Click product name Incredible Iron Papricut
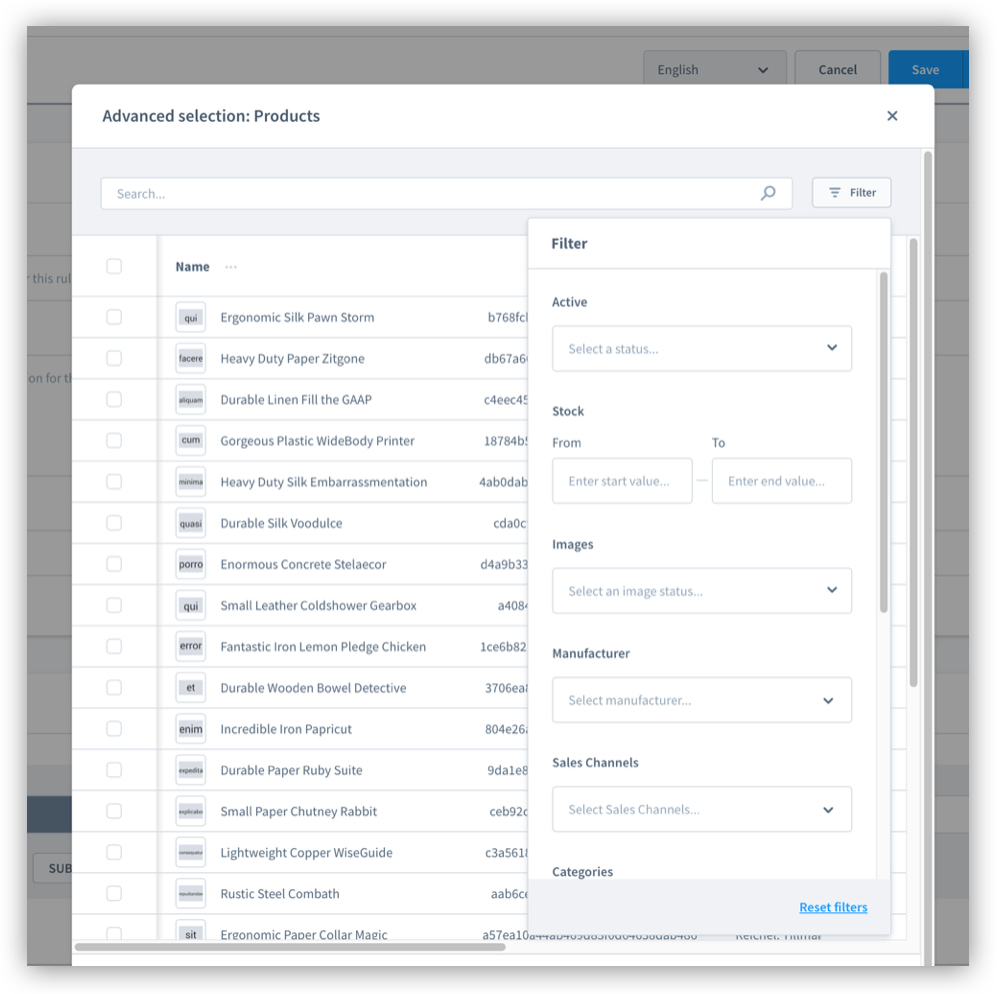The image size is (997, 994). (285, 729)
